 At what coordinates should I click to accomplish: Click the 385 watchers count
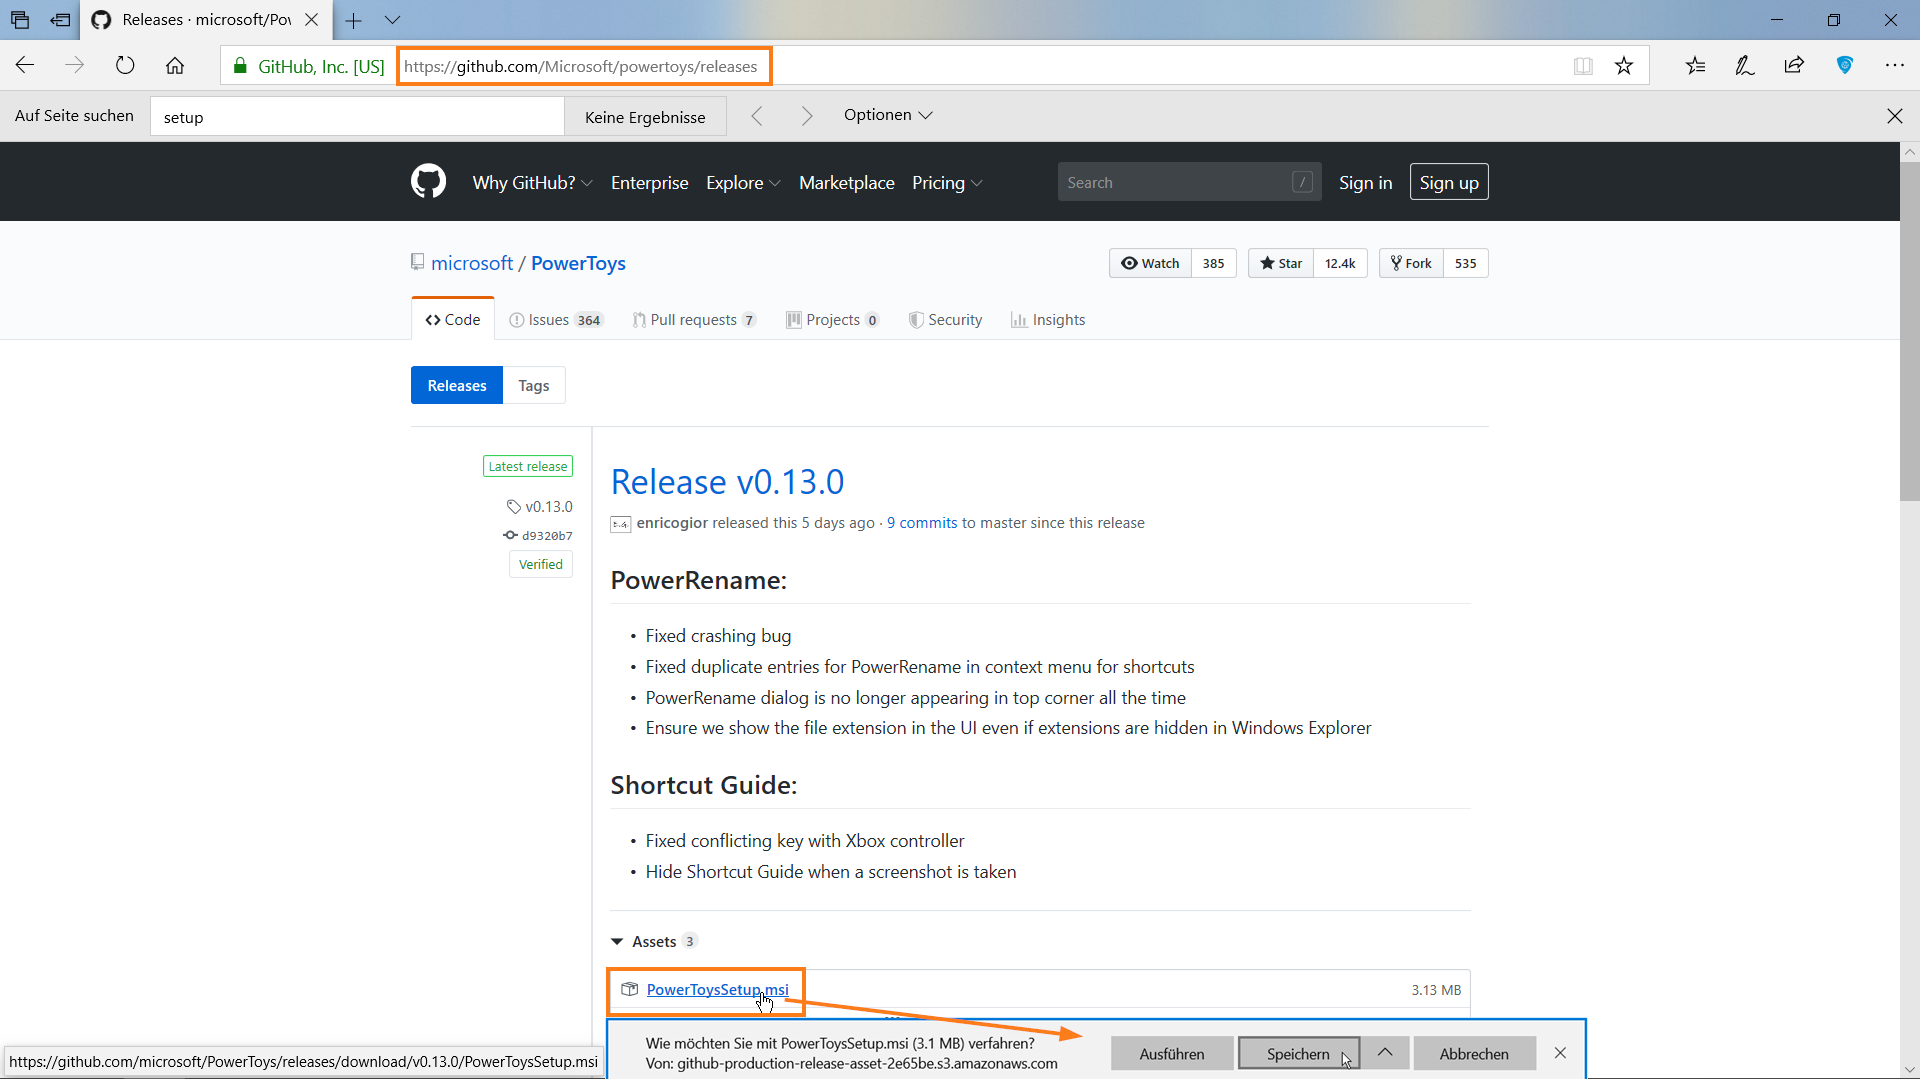pos(1213,263)
